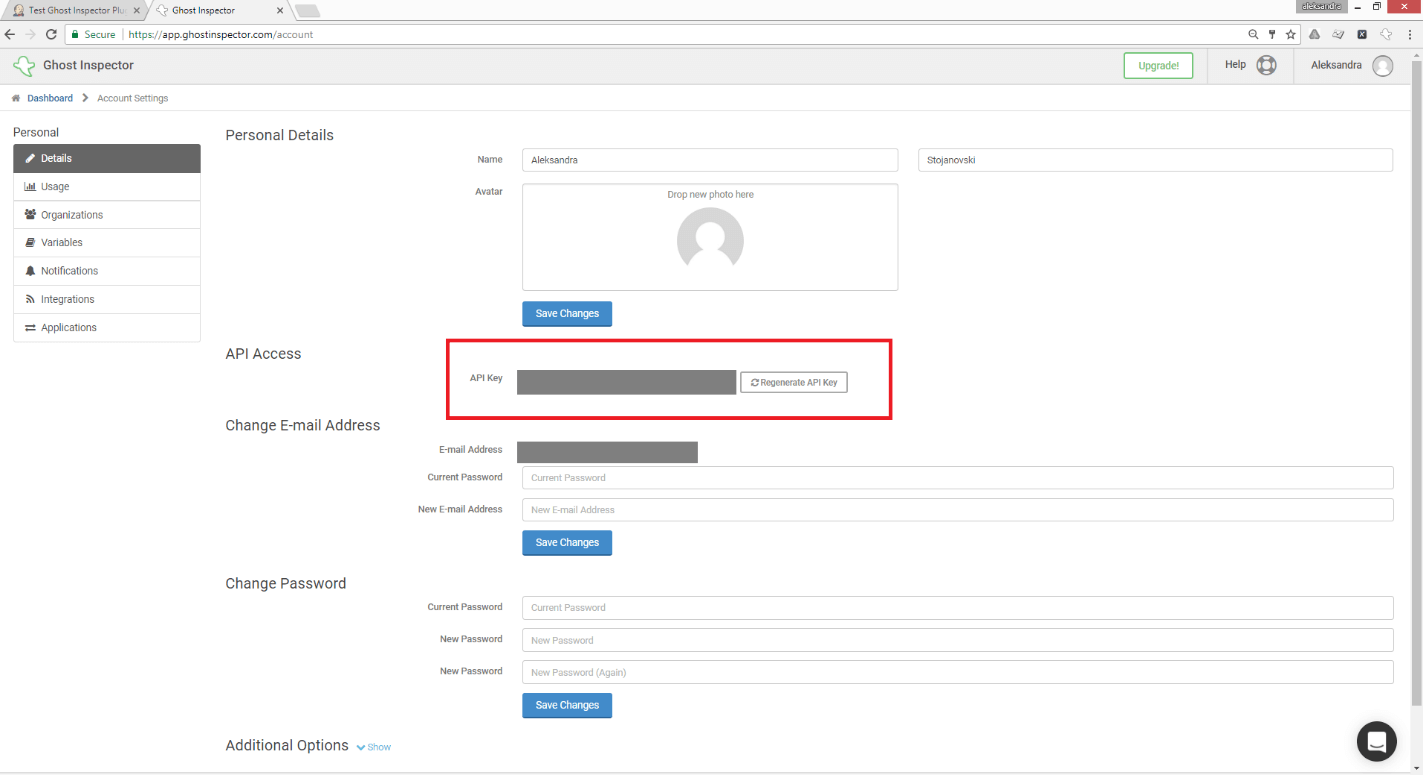Click the avatar drop zone area
The height and width of the screenshot is (775, 1423).
point(710,237)
